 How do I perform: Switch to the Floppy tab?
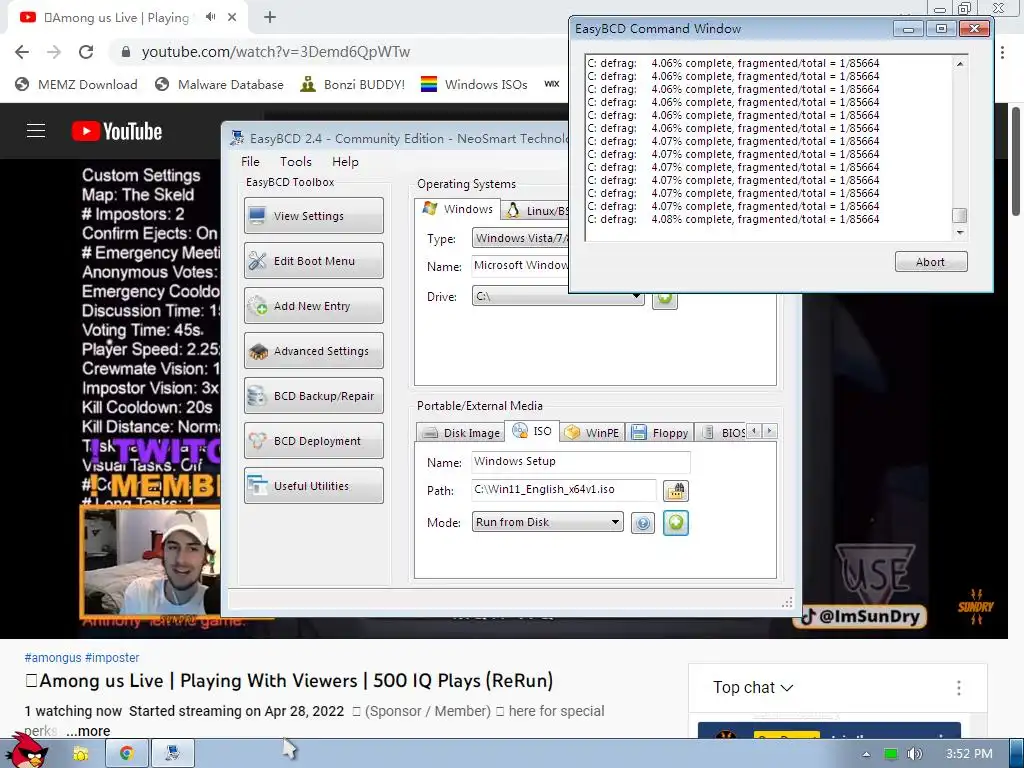(660, 433)
